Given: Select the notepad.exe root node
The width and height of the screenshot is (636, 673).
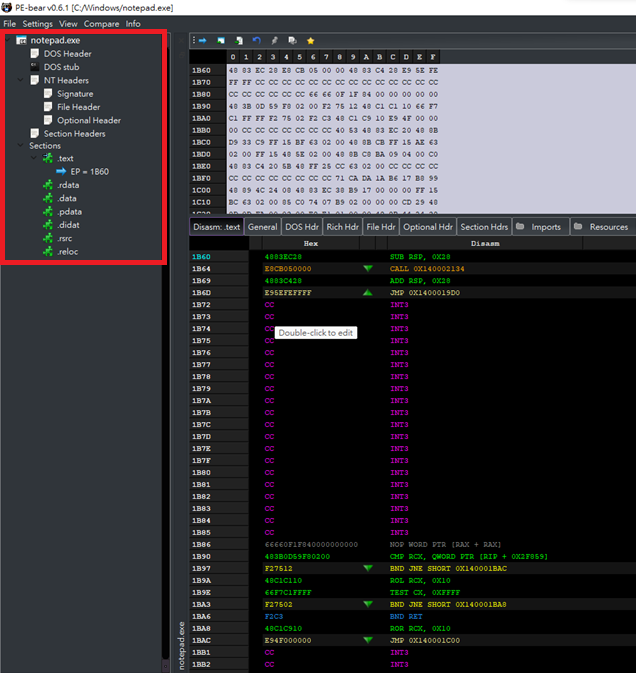Looking at the screenshot, I should coord(55,40).
